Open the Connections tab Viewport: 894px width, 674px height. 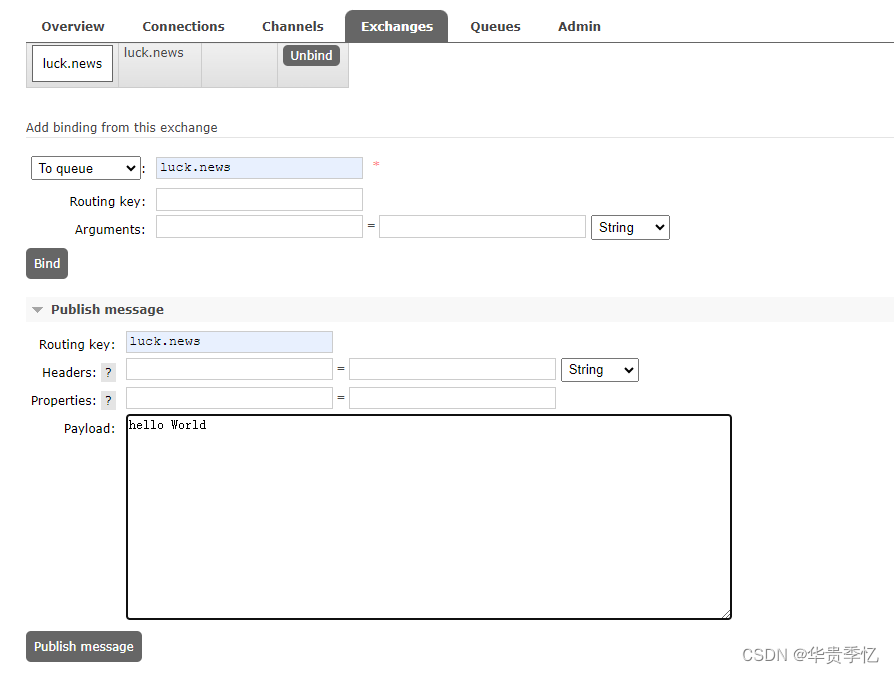click(183, 26)
